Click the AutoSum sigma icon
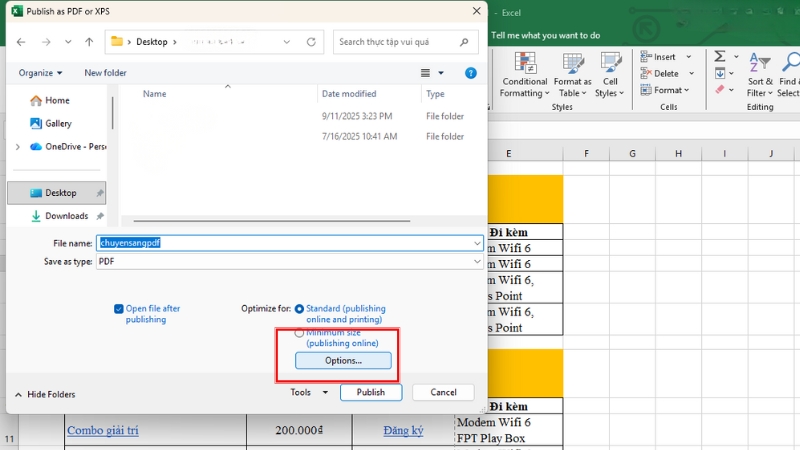This screenshot has width=800, height=450. pyautogui.click(x=720, y=57)
